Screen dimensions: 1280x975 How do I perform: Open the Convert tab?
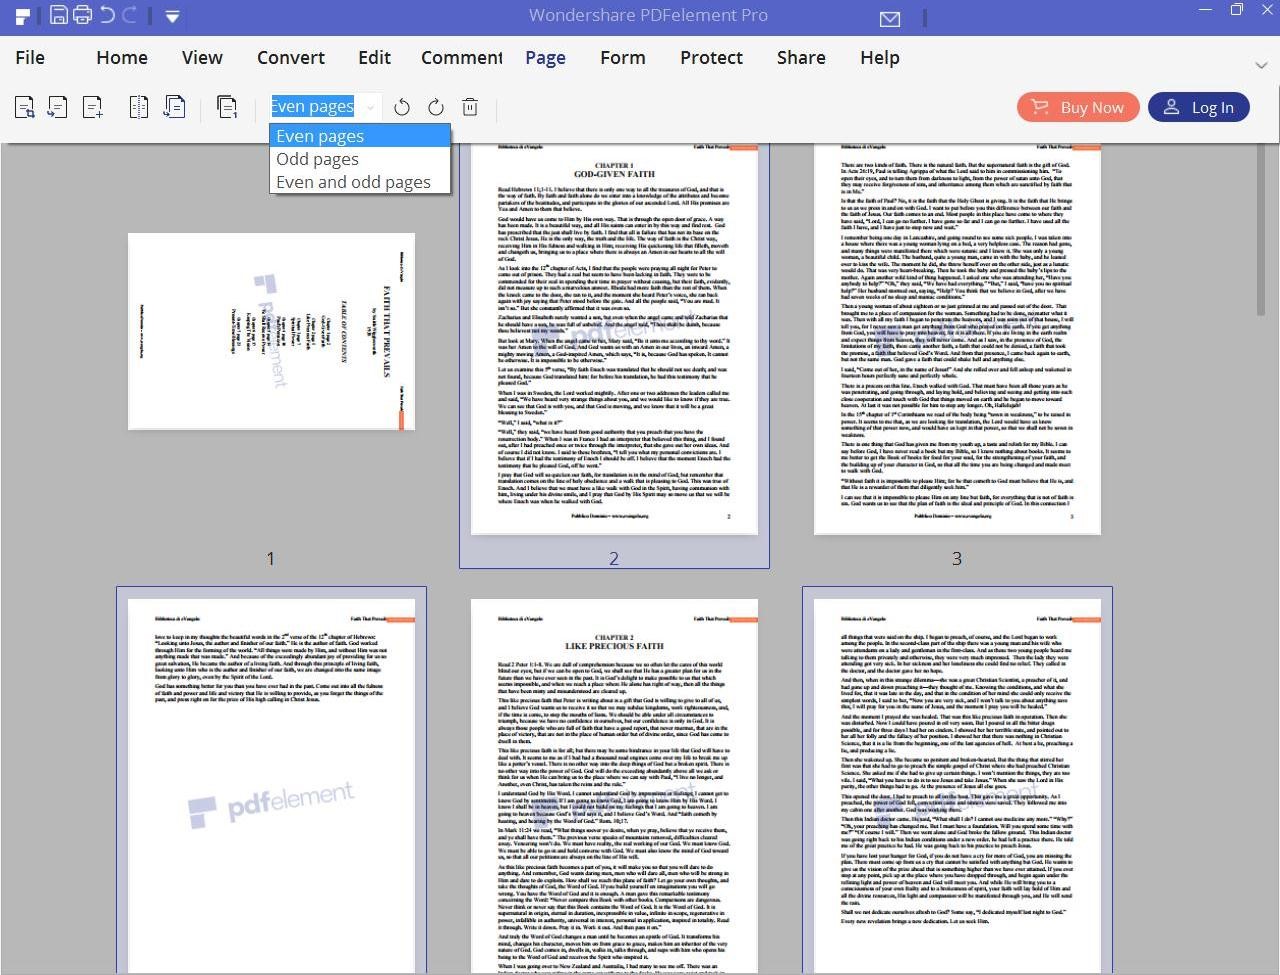[291, 57]
